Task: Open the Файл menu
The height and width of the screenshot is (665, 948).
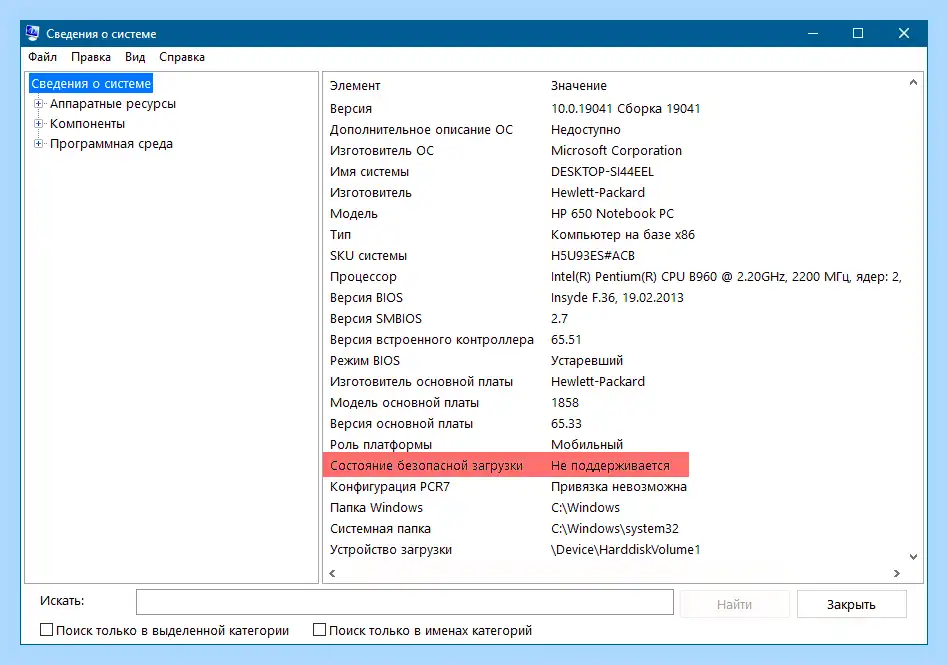Action: pyautogui.click(x=42, y=57)
